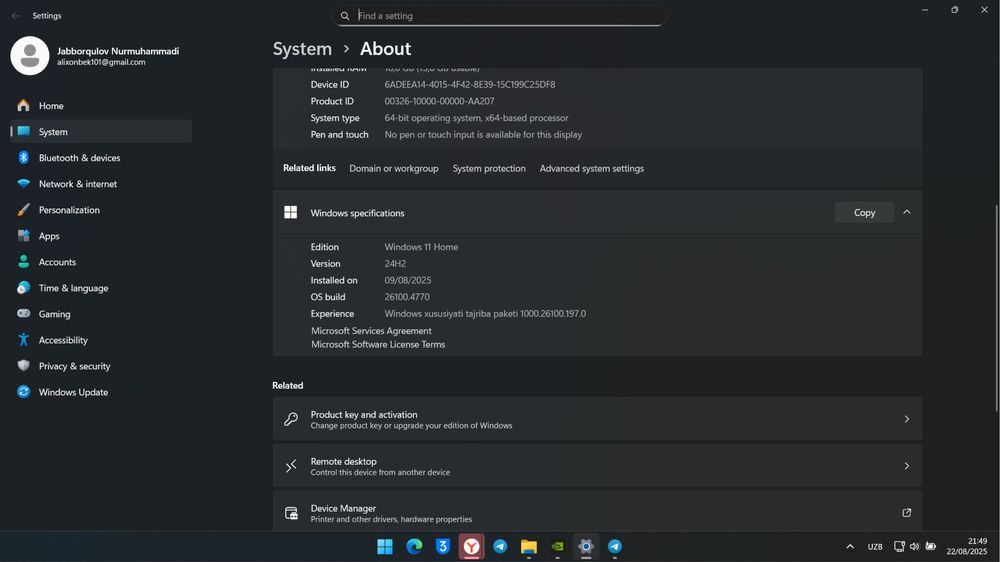This screenshot has width=1000, height=562.
Task: Show hidden tray icons
Action: pos(849,547)
